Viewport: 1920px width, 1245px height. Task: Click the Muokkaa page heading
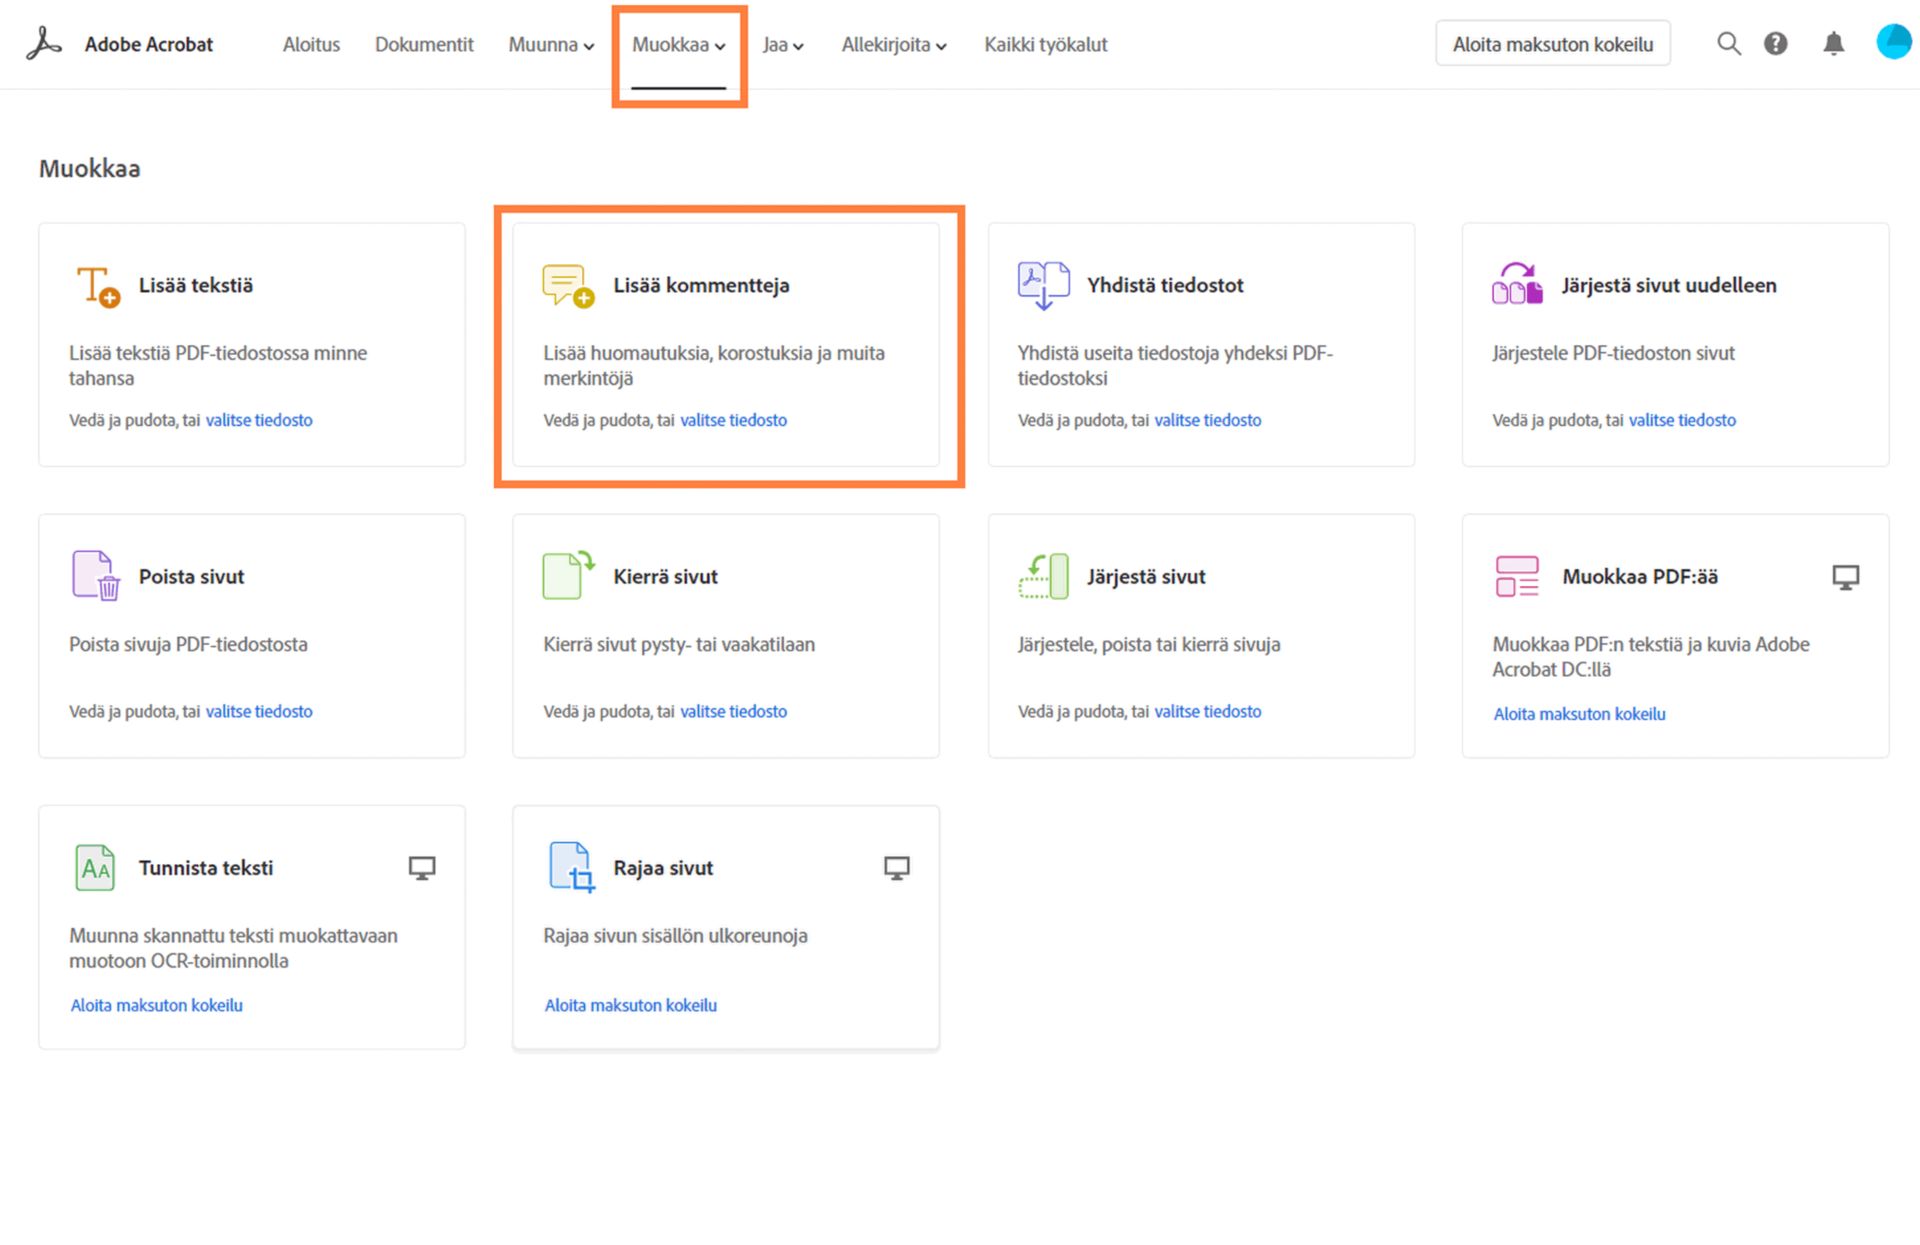pyautogui.click(x=90, y=168)
